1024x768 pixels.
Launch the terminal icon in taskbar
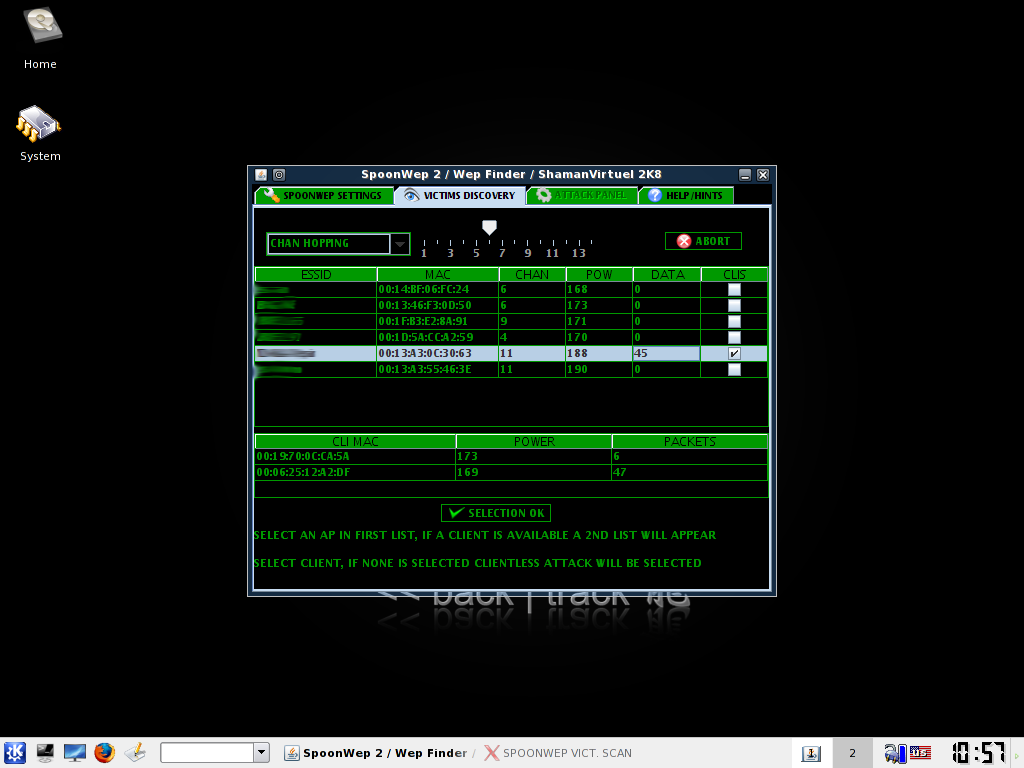[45, 753]
